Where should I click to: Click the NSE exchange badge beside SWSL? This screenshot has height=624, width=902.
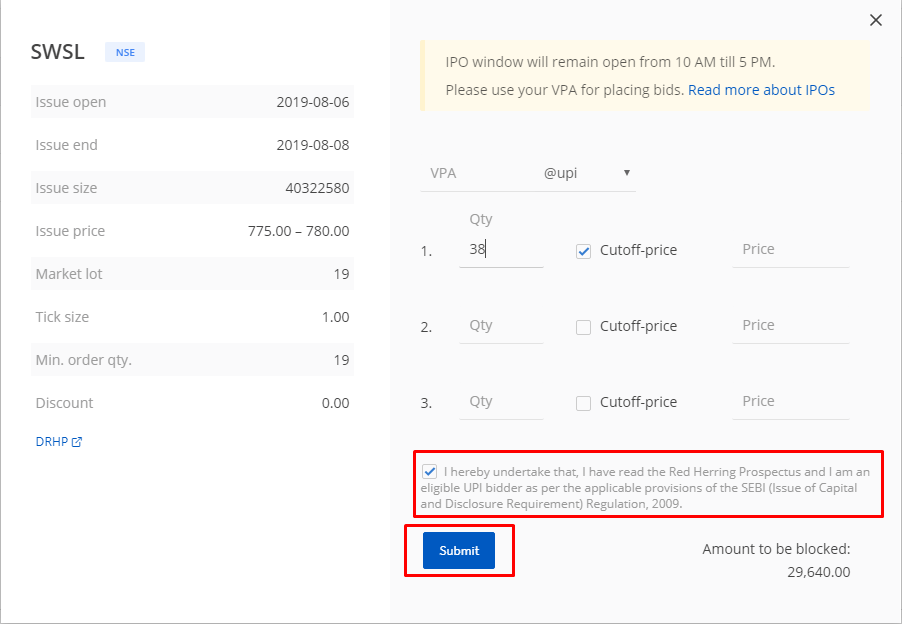[x=124, y=51]
